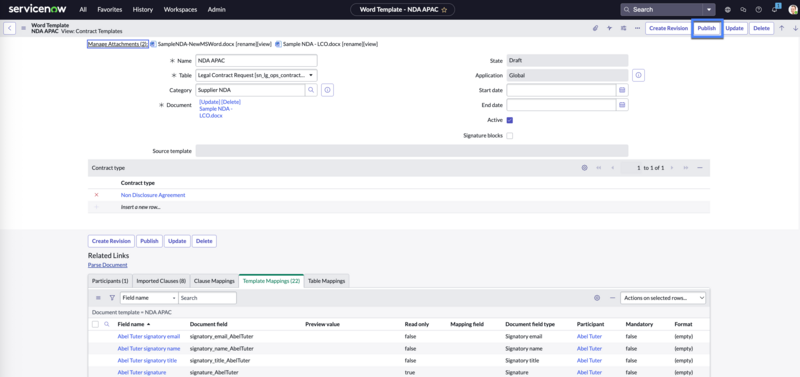Uncheck the Active checkbox

(x=510, y=120)
